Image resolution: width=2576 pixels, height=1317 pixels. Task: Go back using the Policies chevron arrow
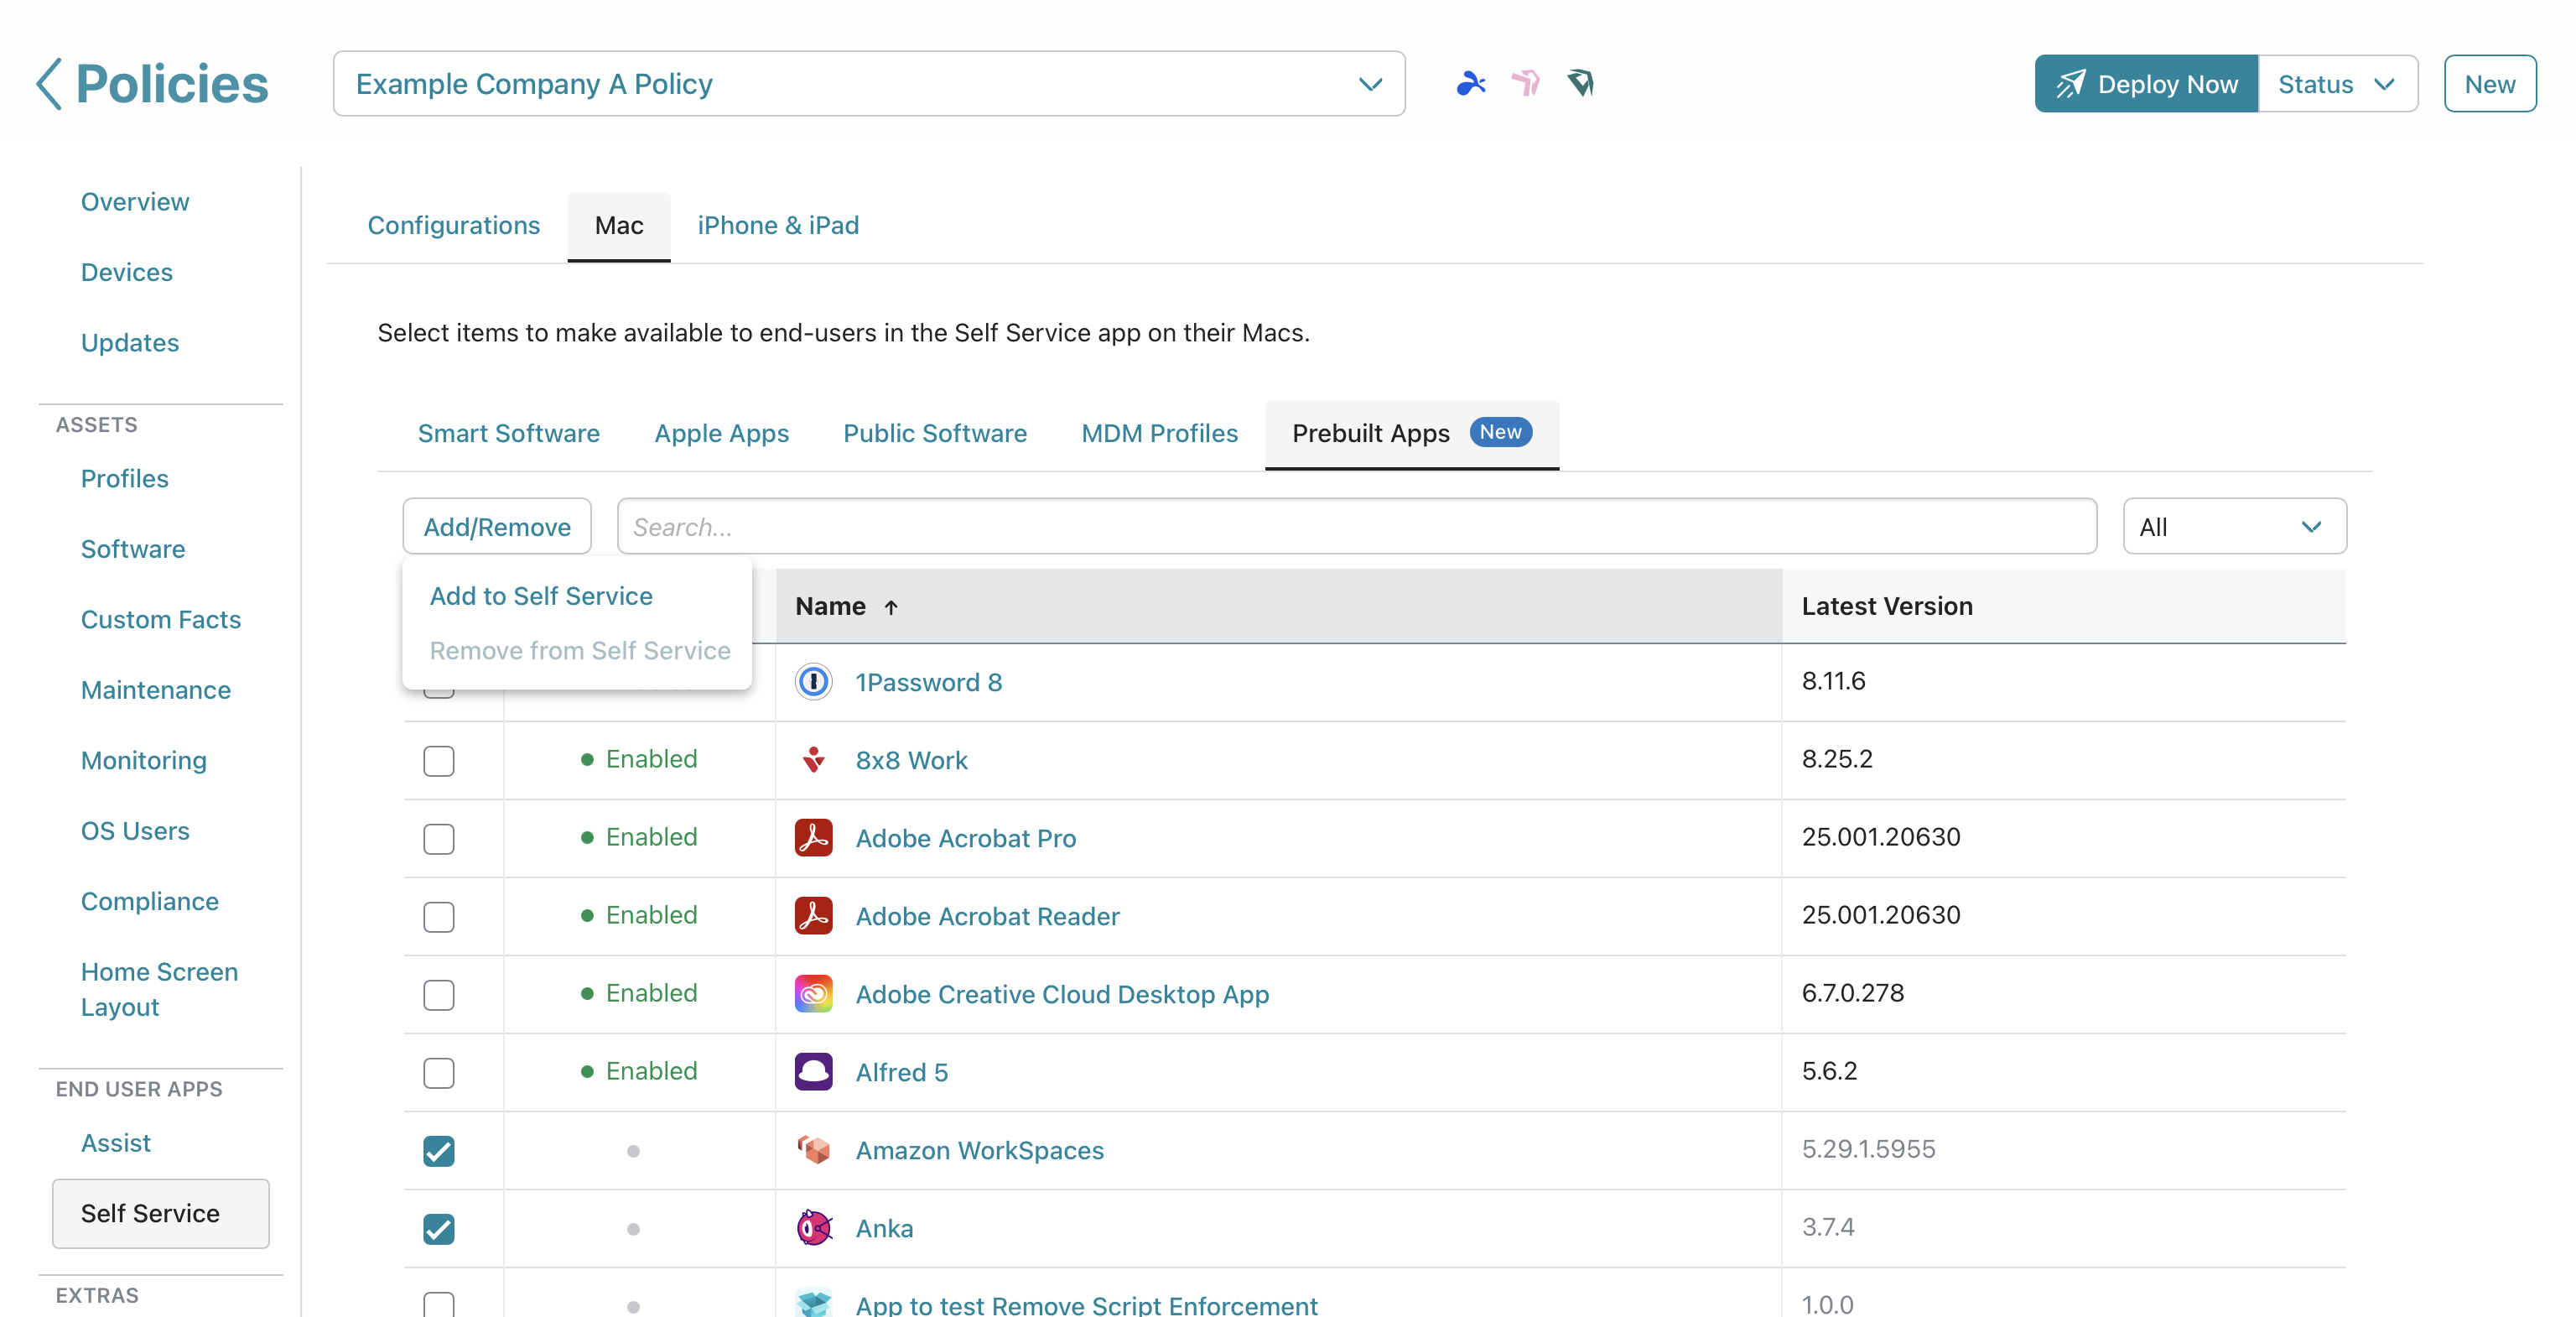point(49,84)
